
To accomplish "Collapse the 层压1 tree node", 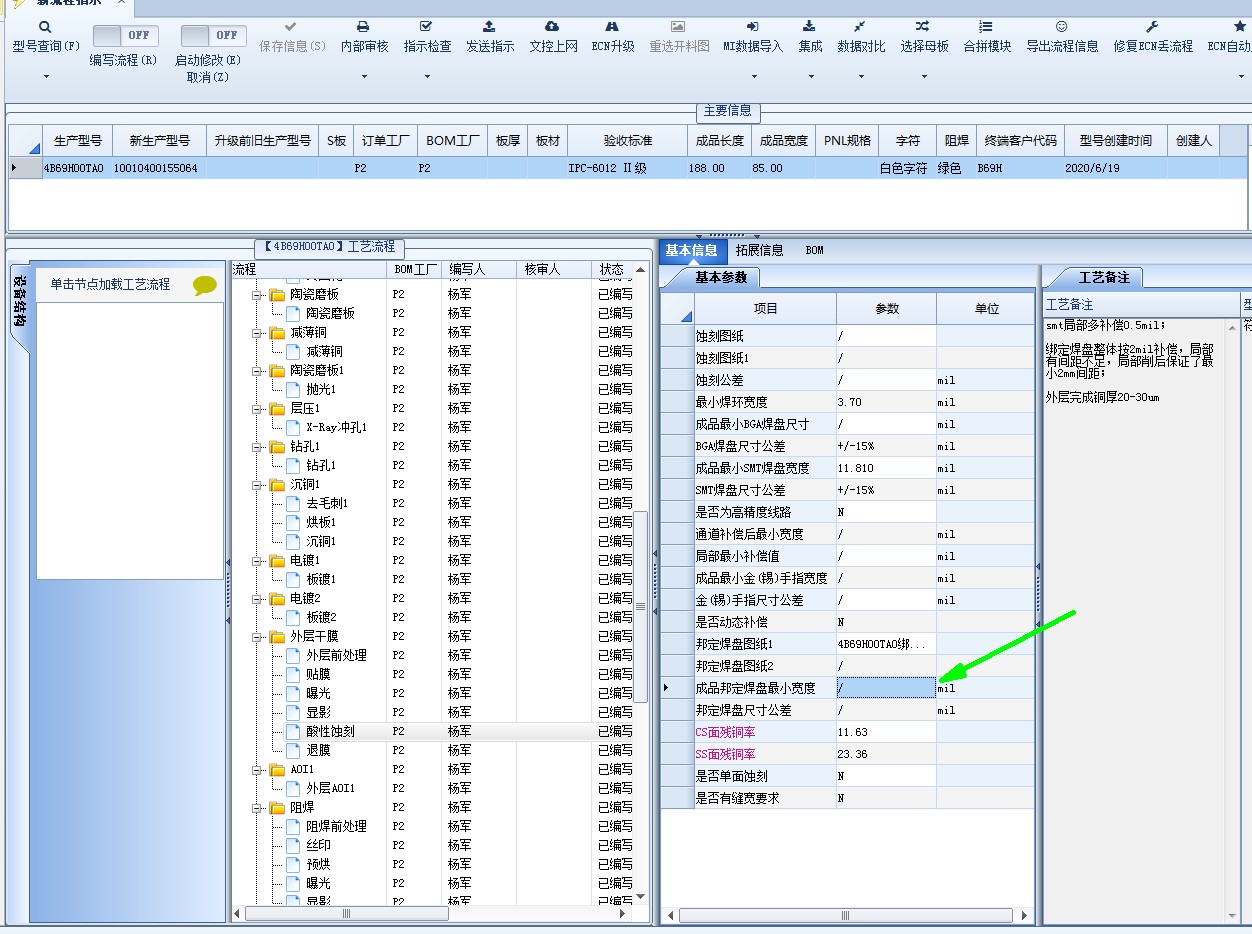I will (x=257, y=409).
